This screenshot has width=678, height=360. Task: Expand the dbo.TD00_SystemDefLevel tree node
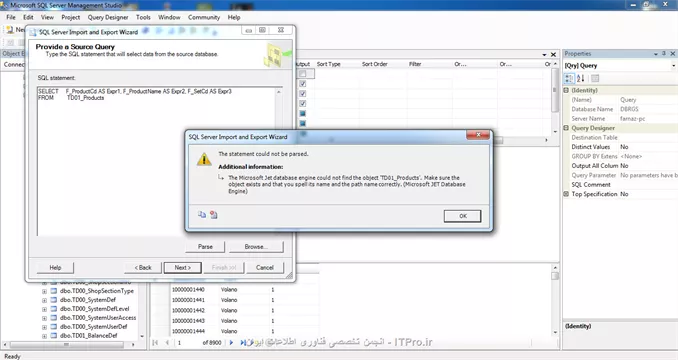point(44,309)
